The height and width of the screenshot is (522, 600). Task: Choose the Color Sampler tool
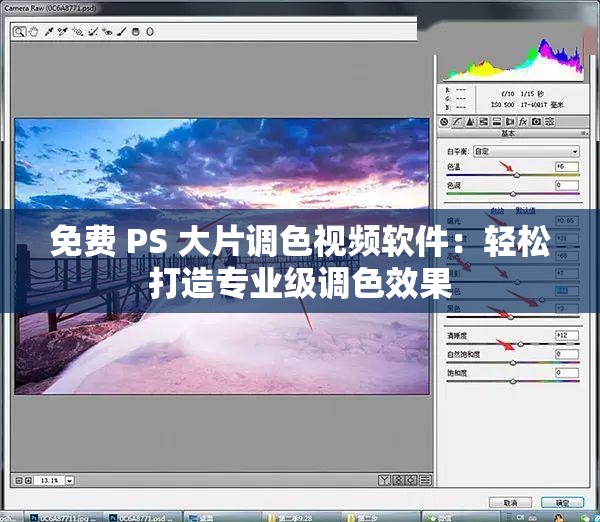click(x=62, y=31)
